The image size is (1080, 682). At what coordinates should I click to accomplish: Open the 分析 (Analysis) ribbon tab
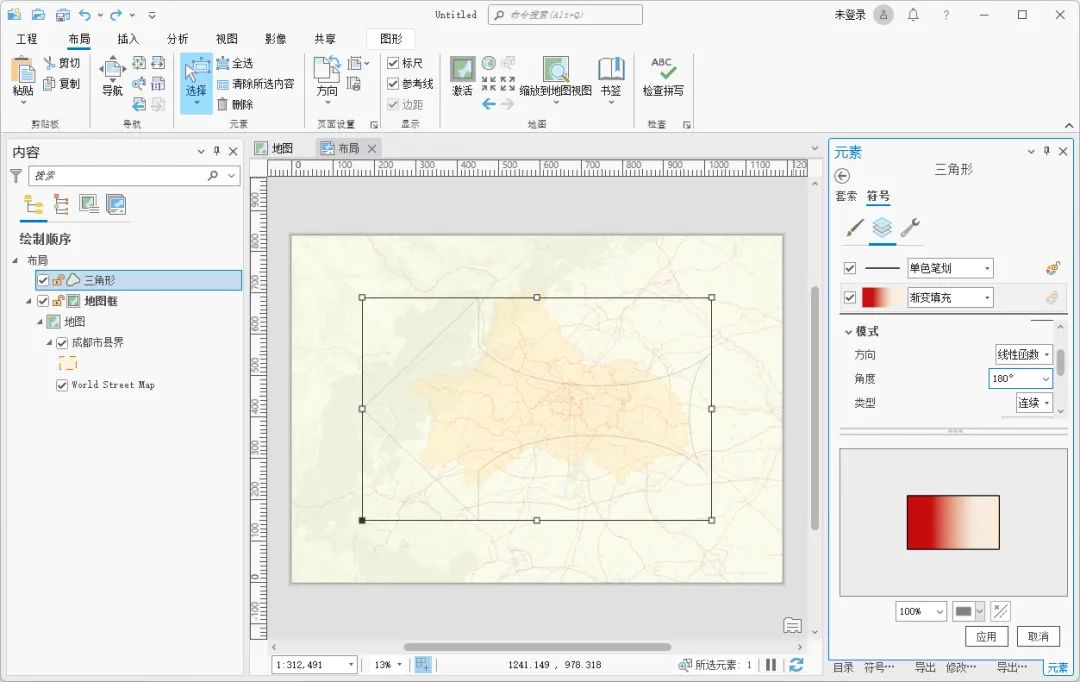(178, 39)
